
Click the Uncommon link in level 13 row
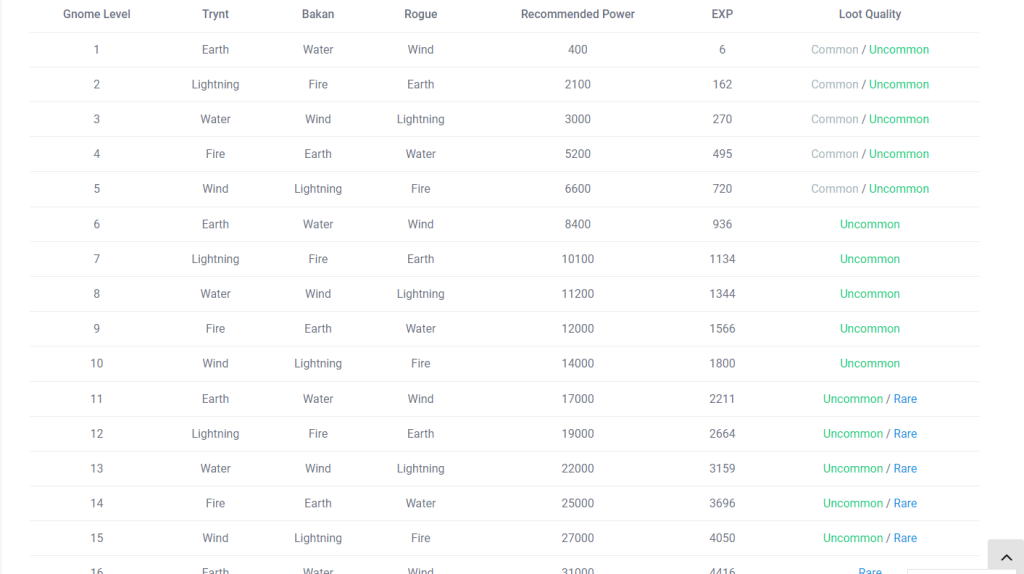852,469
